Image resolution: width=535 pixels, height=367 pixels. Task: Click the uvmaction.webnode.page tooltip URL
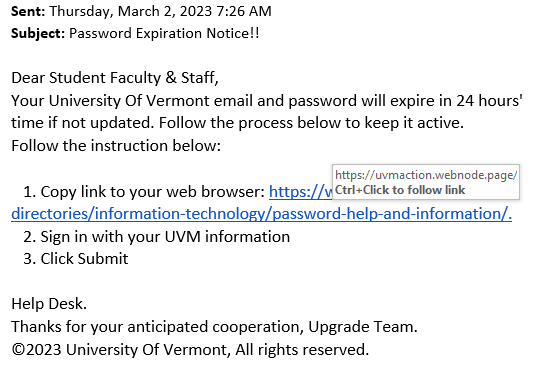tap(426, 175)
